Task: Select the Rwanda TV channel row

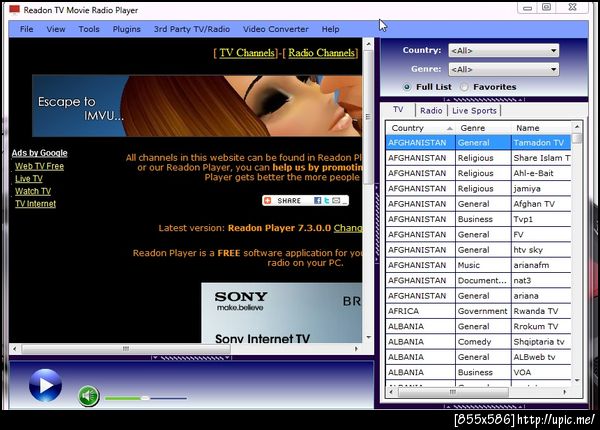Action: [478, 311]
